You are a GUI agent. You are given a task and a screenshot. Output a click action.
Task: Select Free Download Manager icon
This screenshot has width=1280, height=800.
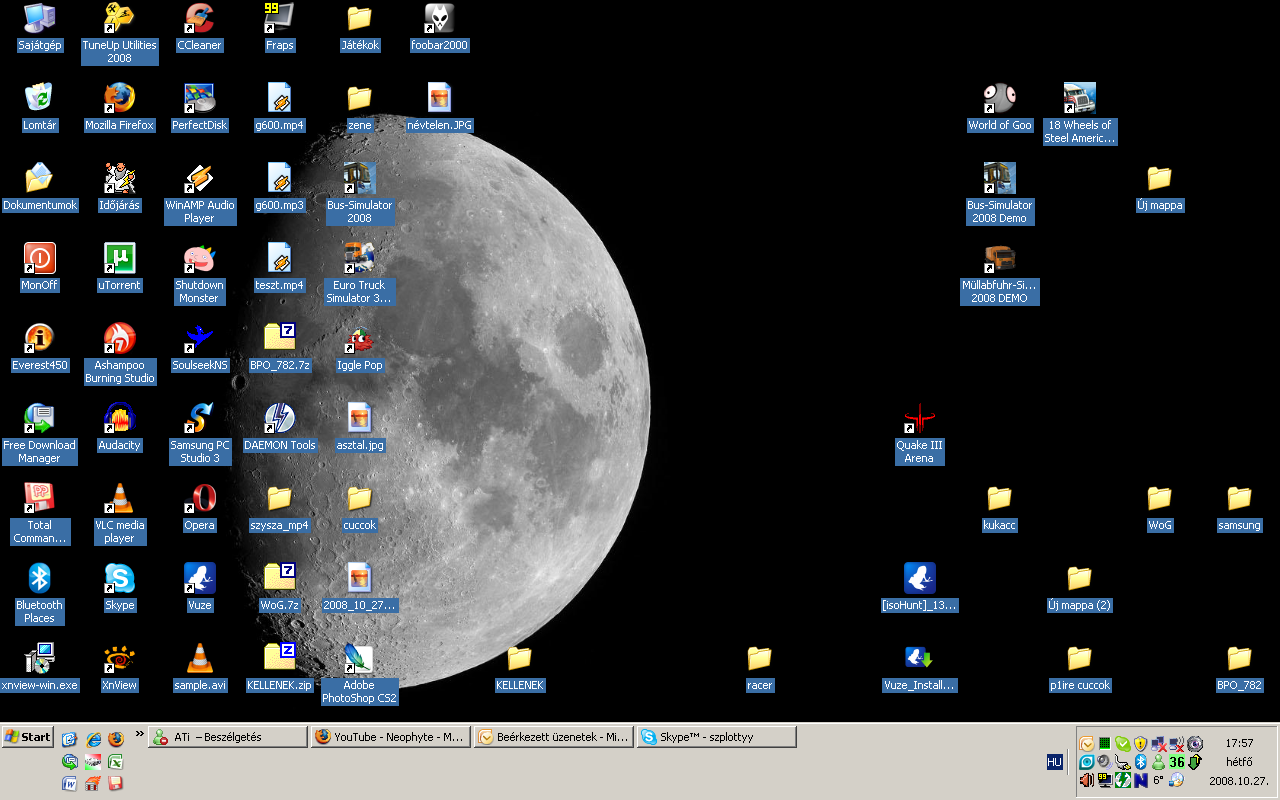39,433
